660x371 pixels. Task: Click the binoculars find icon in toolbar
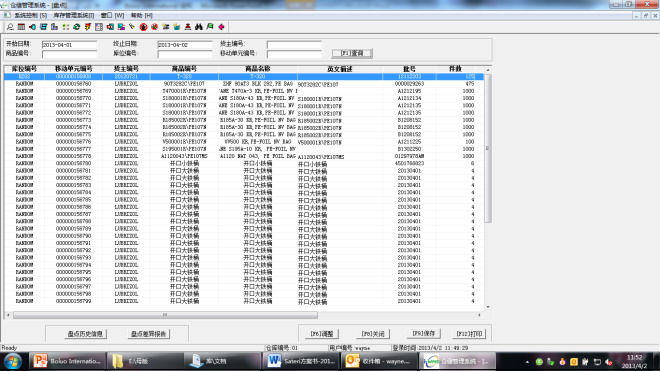click(198, 27)
